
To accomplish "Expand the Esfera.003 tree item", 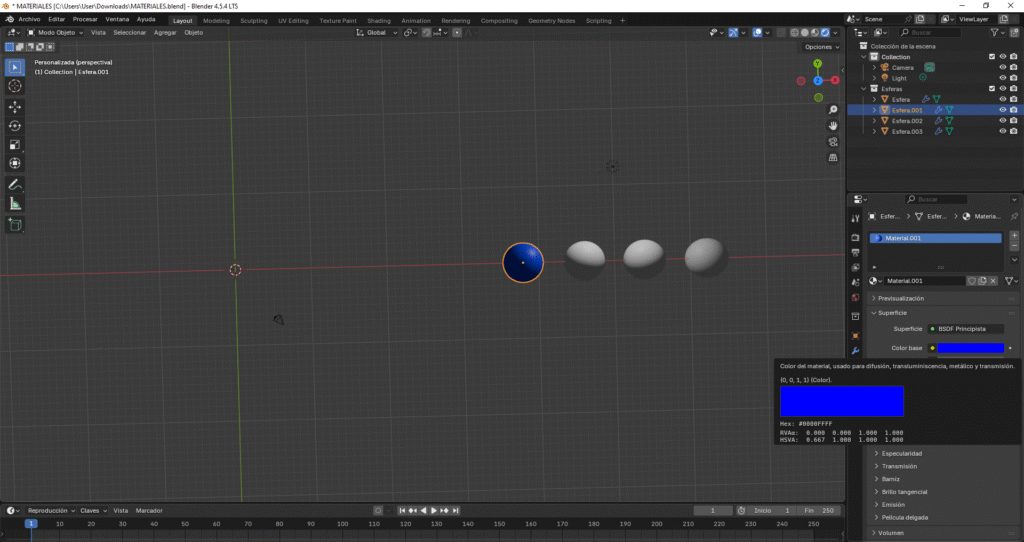I will click(x=874, y=131).
